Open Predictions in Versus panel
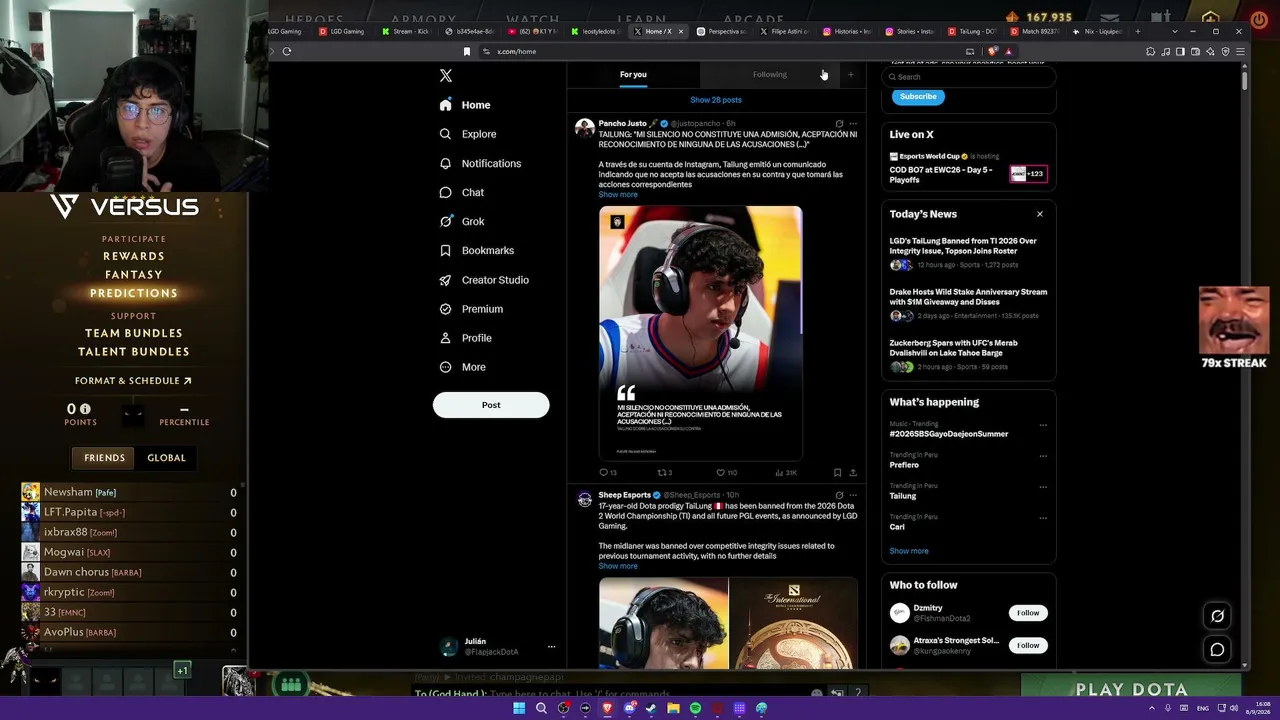 coord(134,294)
